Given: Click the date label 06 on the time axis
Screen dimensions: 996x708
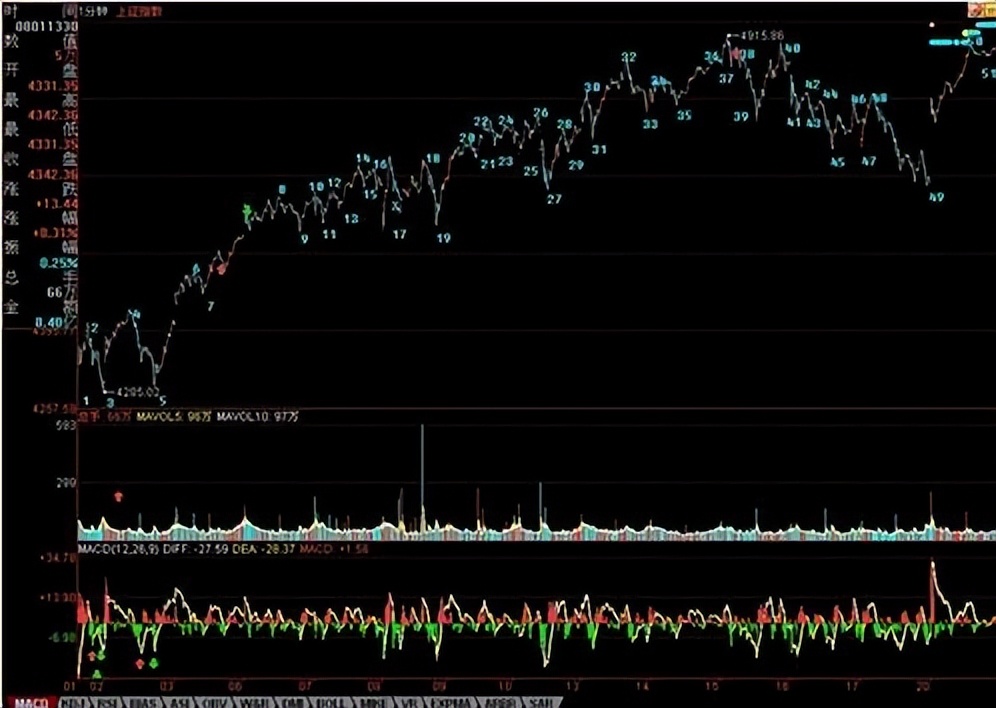Looking at the screenshot, I should coord(234,686).
